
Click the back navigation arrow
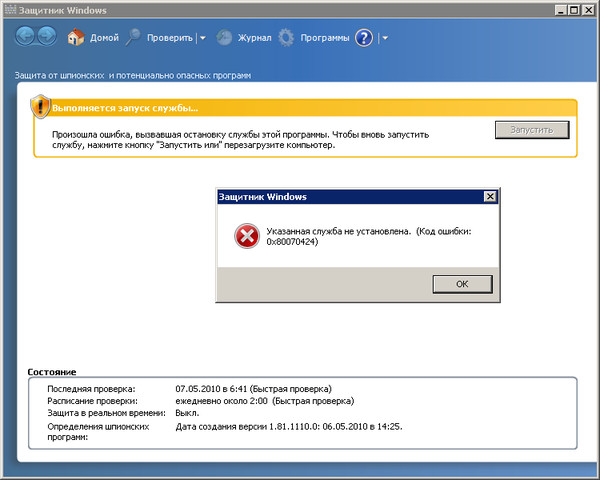[24, 37]
